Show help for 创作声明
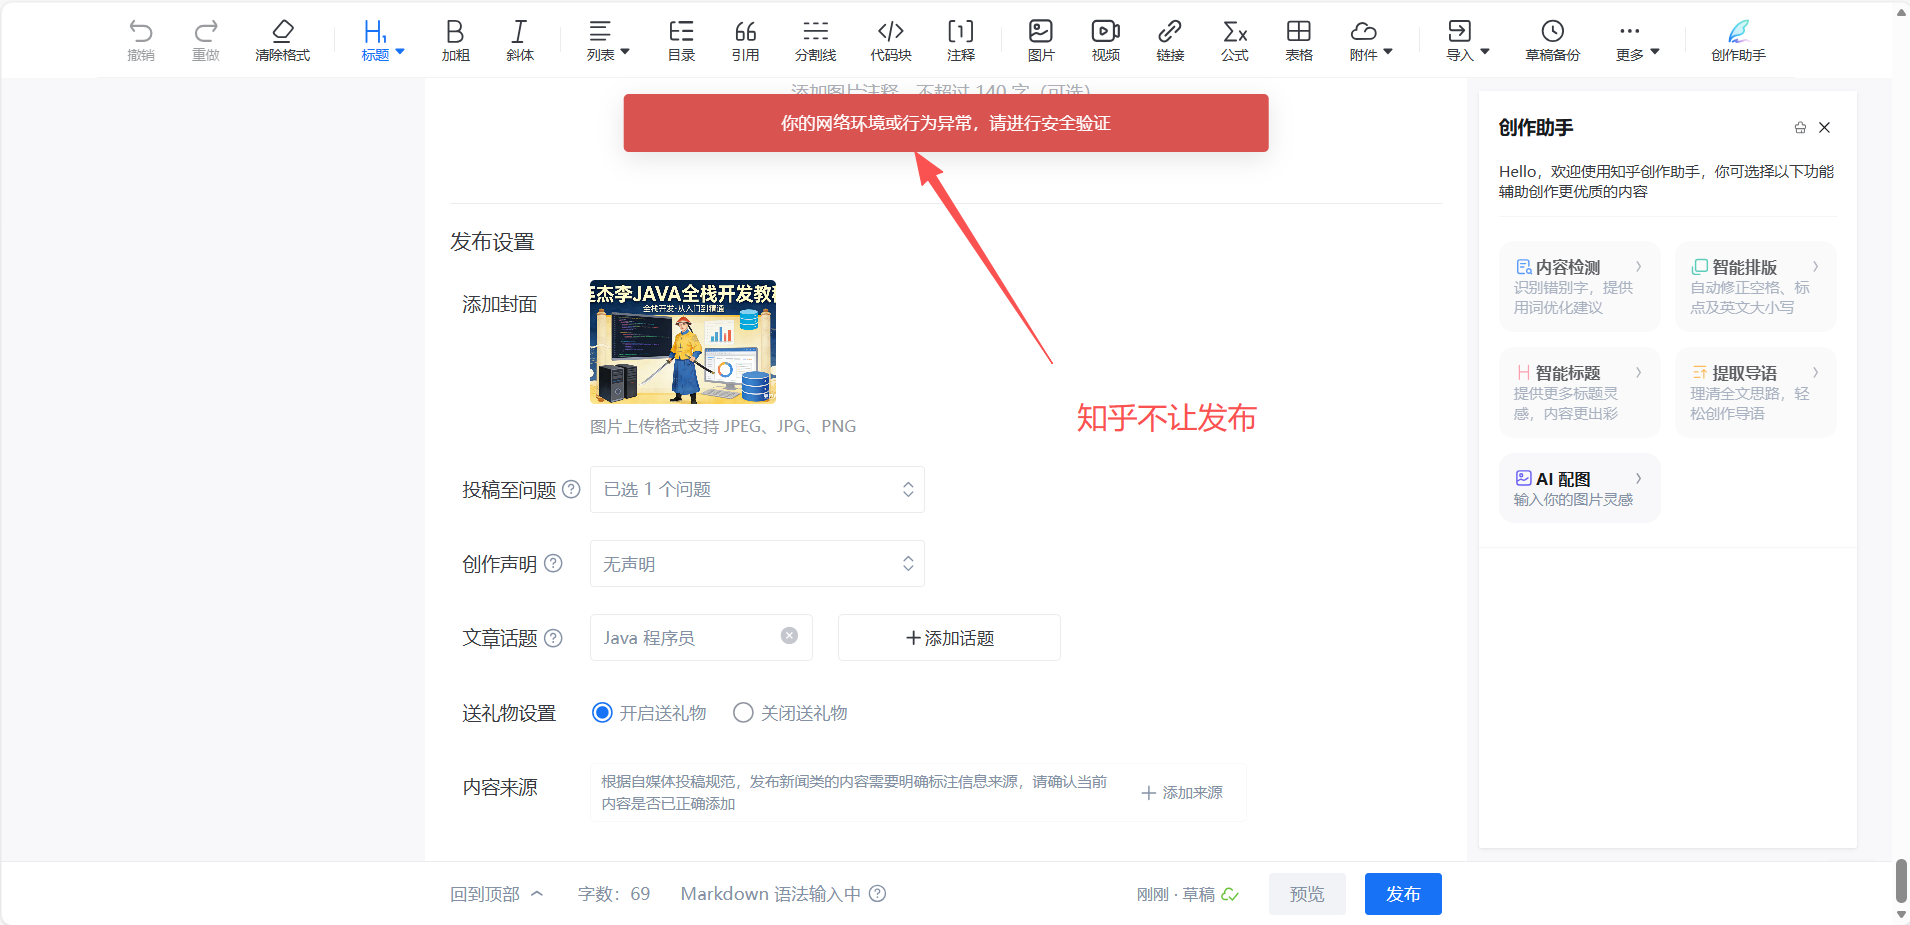1910x925 pixels. tap(553, 563)
